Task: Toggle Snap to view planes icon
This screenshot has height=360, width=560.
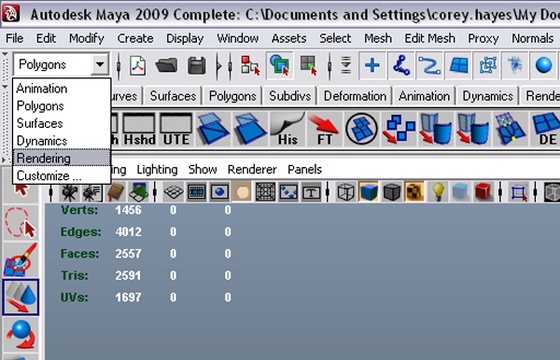Action: [459, 65]
